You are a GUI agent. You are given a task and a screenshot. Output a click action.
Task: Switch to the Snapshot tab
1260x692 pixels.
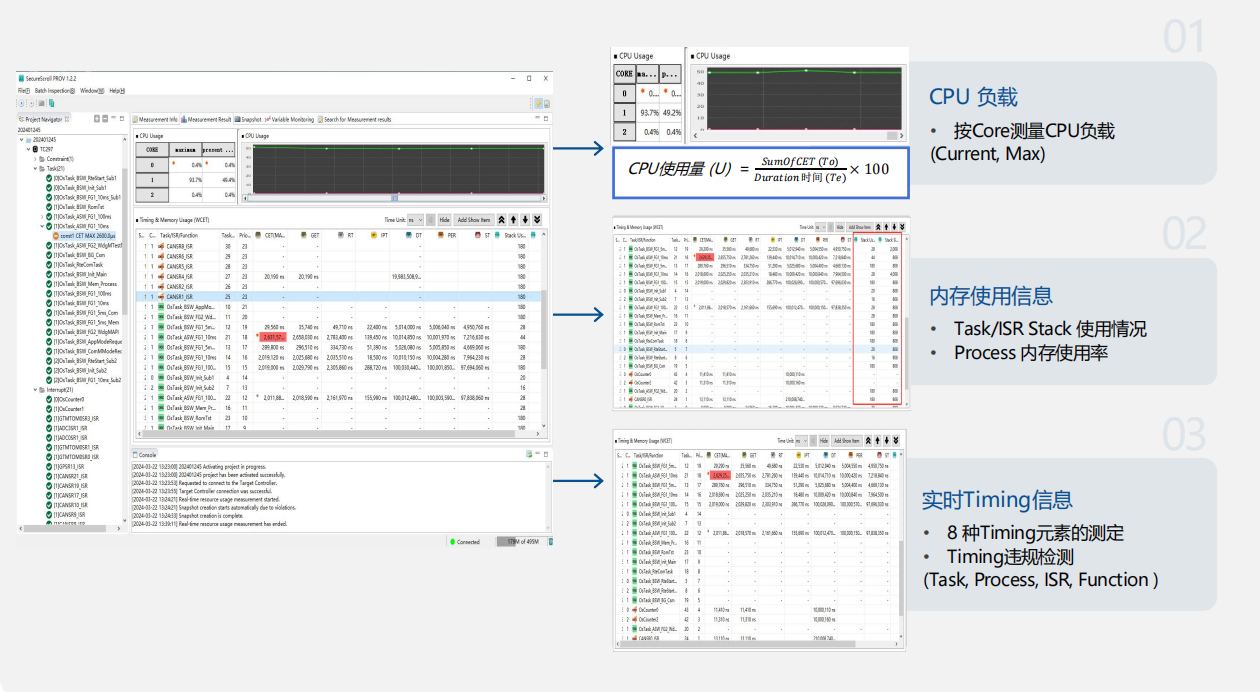(250, 119)
